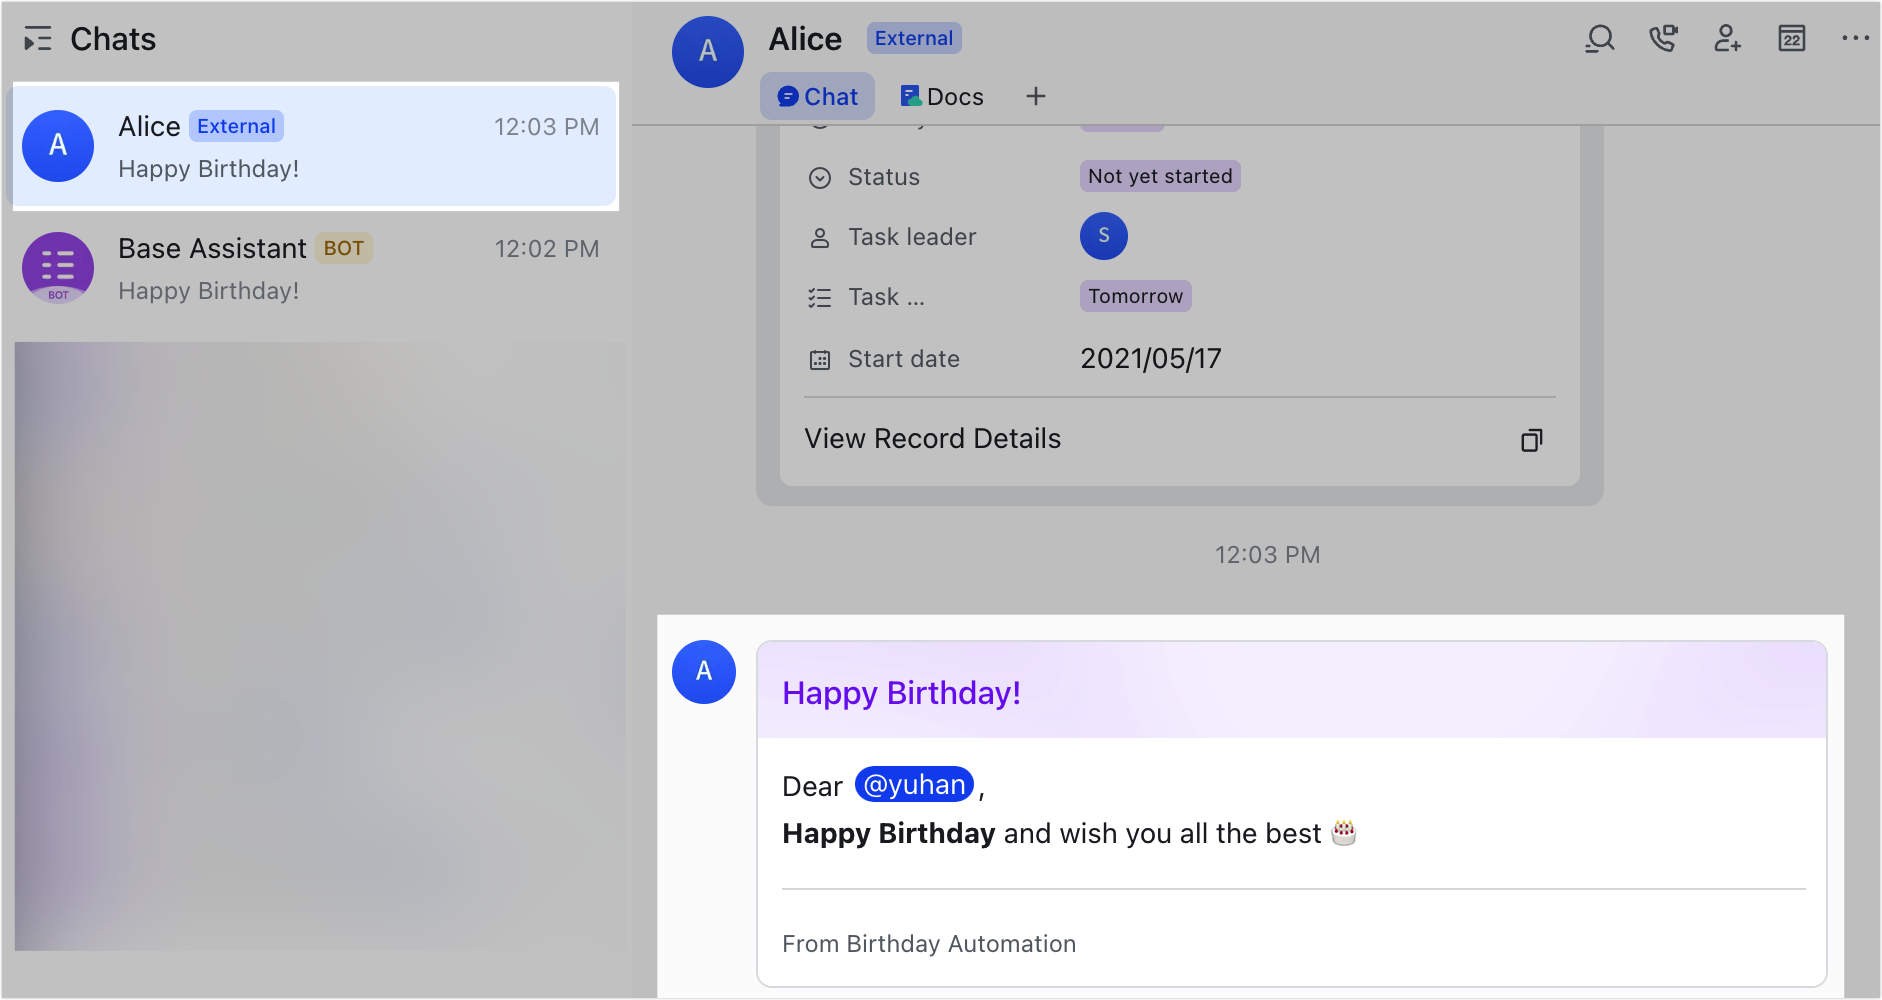This screenshot has height=1000, width=1882.
Task: Click the Base Assistant bot avatar
Action: click(x=58, y=268)
